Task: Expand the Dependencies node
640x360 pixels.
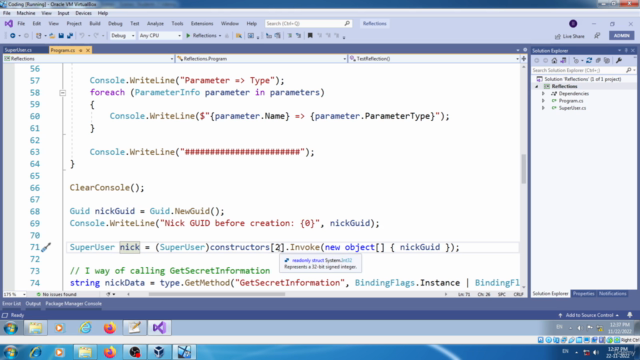Action: pyautogui.click(x=543, y=94)
